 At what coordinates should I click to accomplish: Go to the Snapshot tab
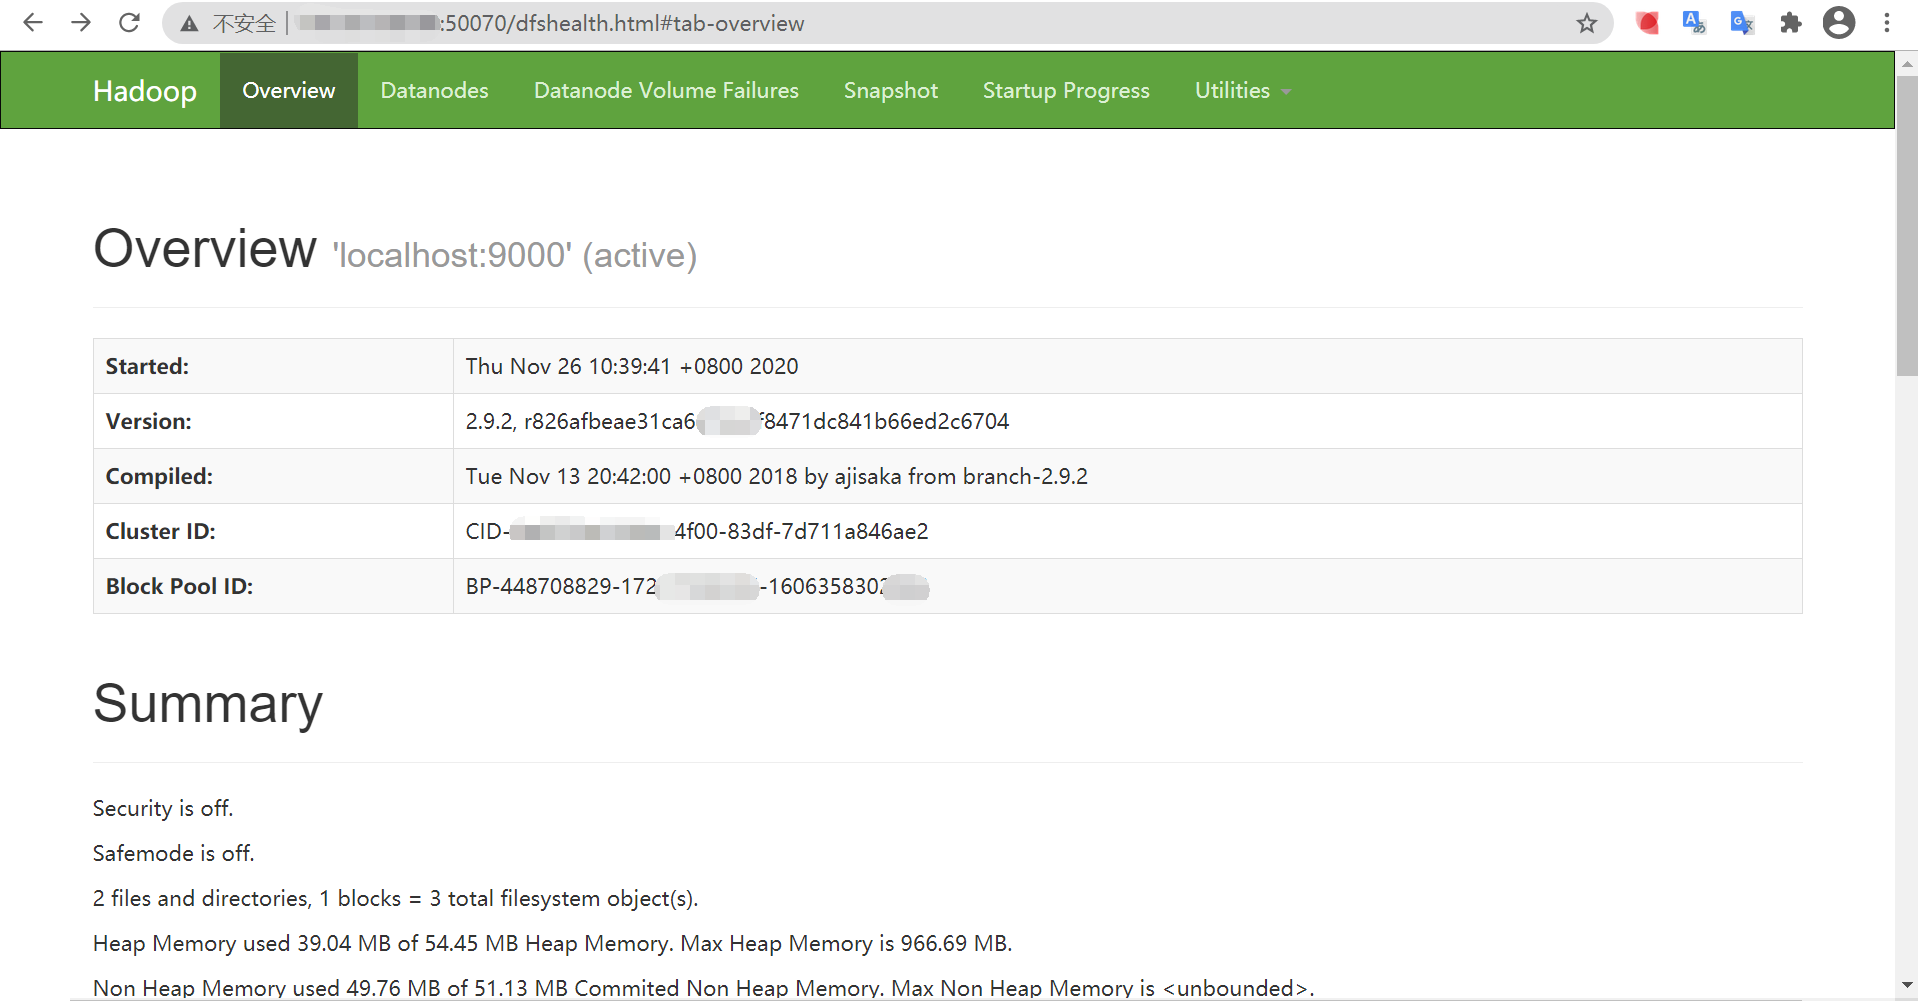pyautogui.click(x=891, y=90)
